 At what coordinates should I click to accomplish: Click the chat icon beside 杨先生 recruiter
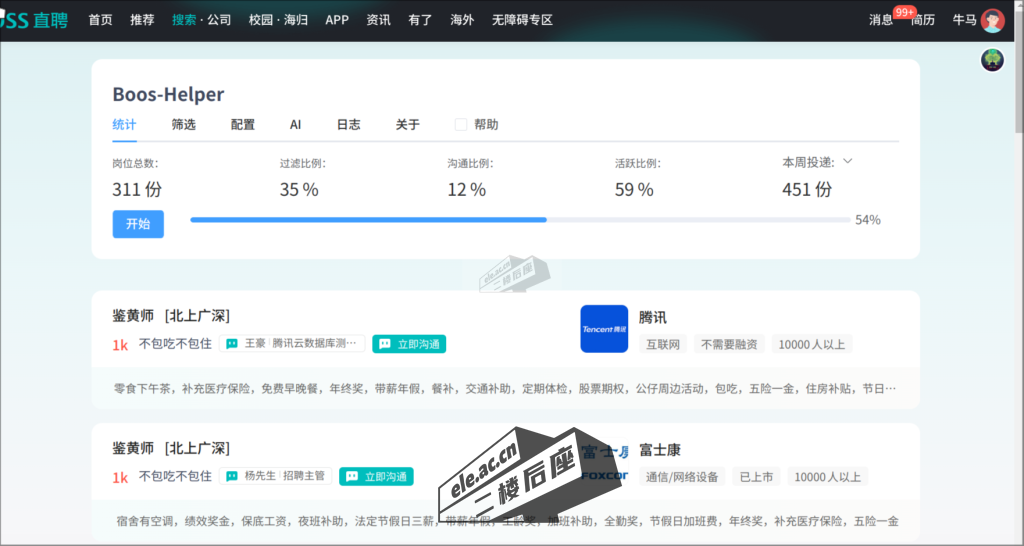click(232, 477)
